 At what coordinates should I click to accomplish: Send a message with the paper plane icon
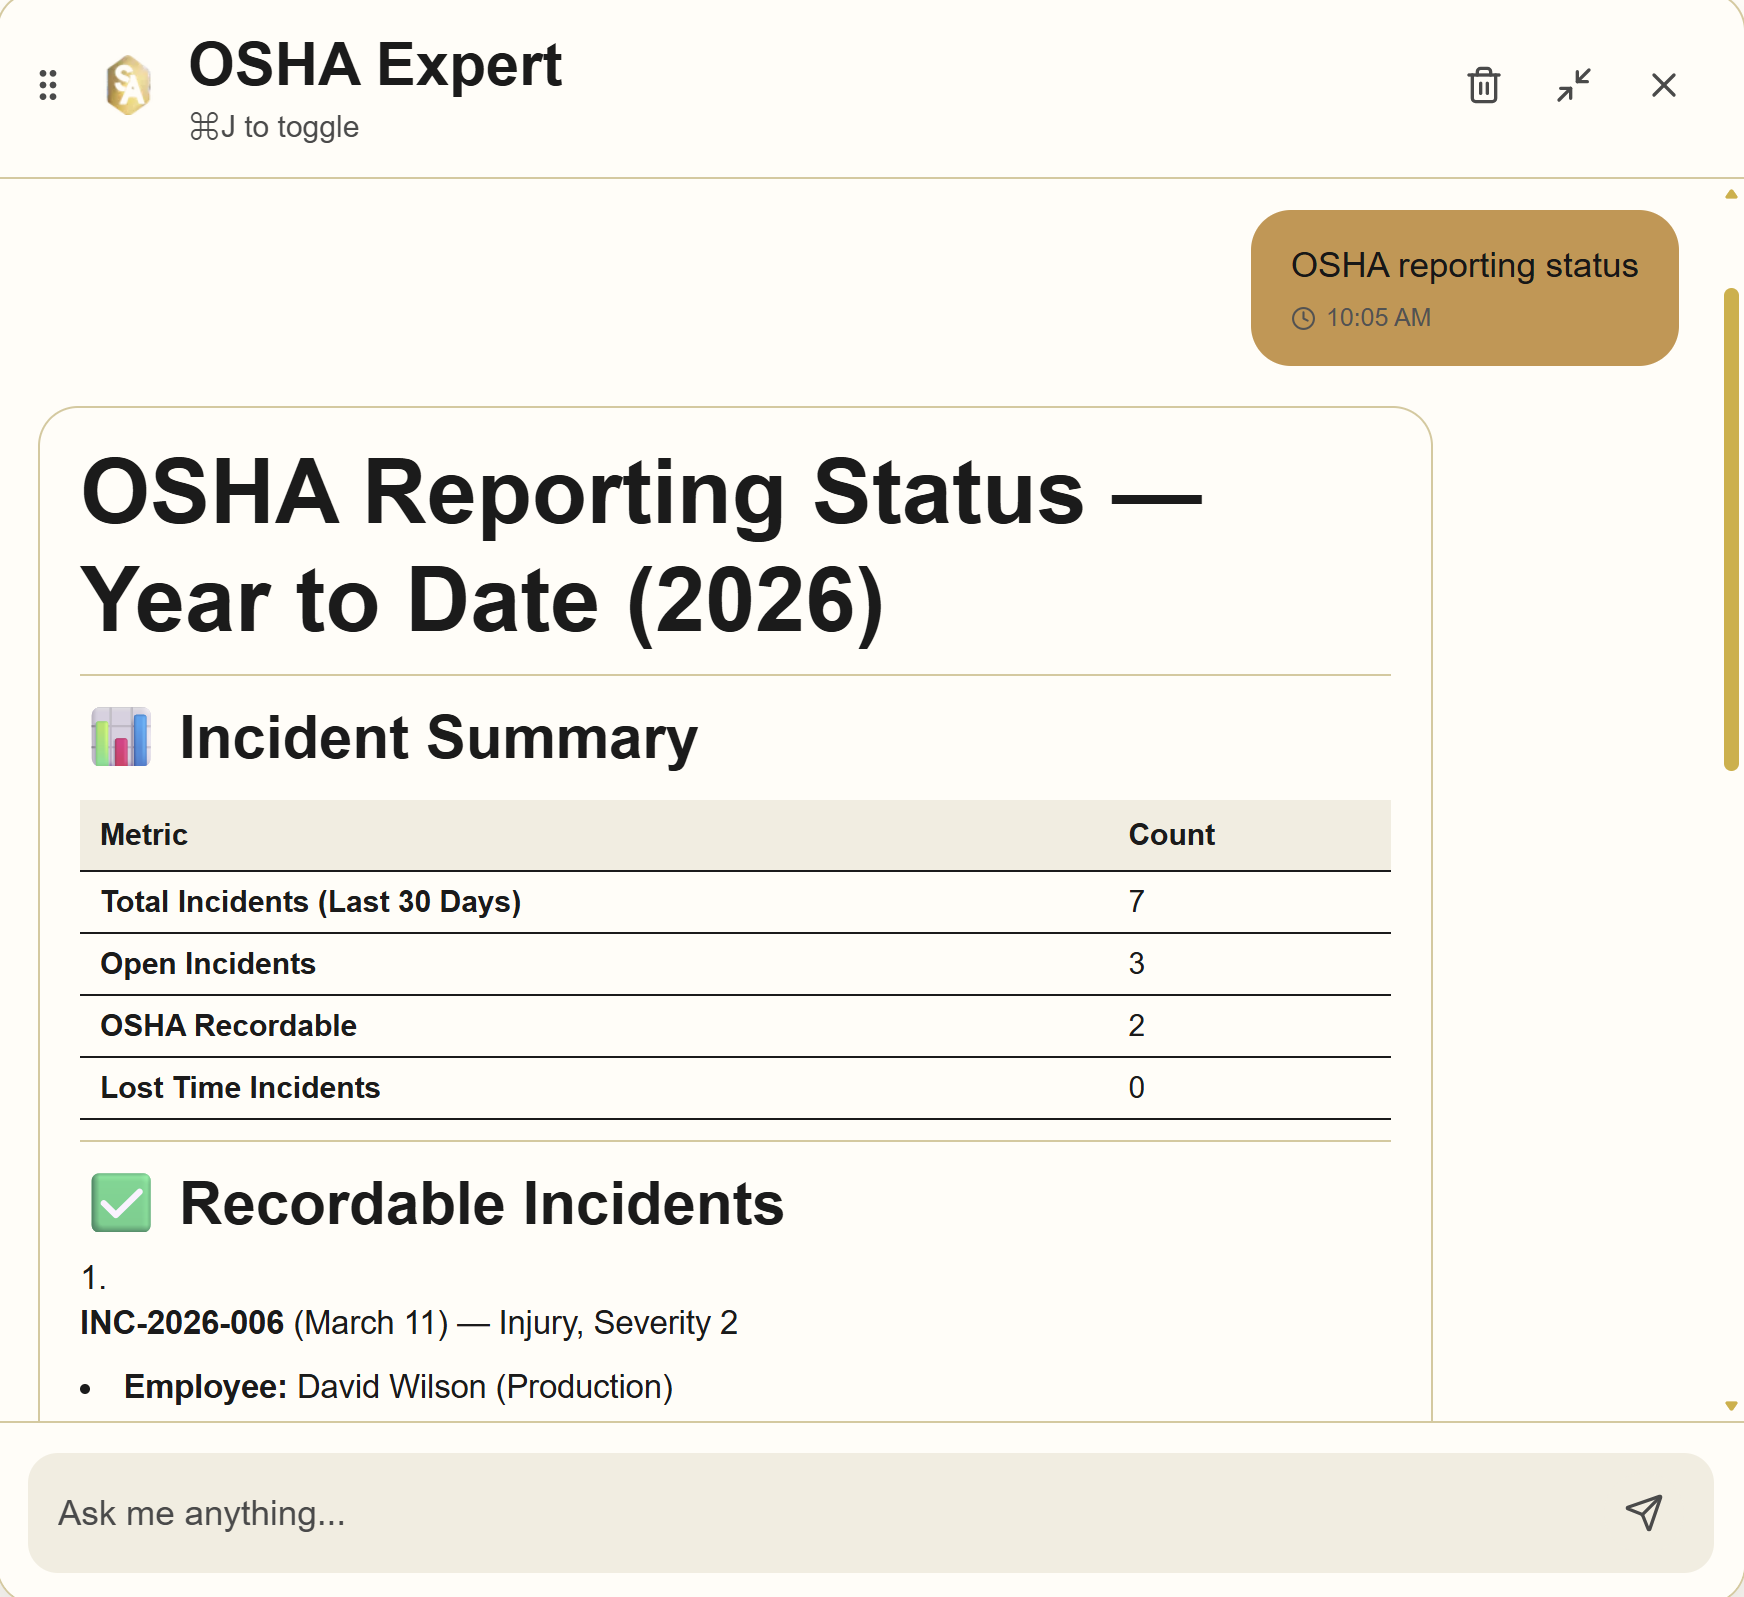pos(1643,1514)
